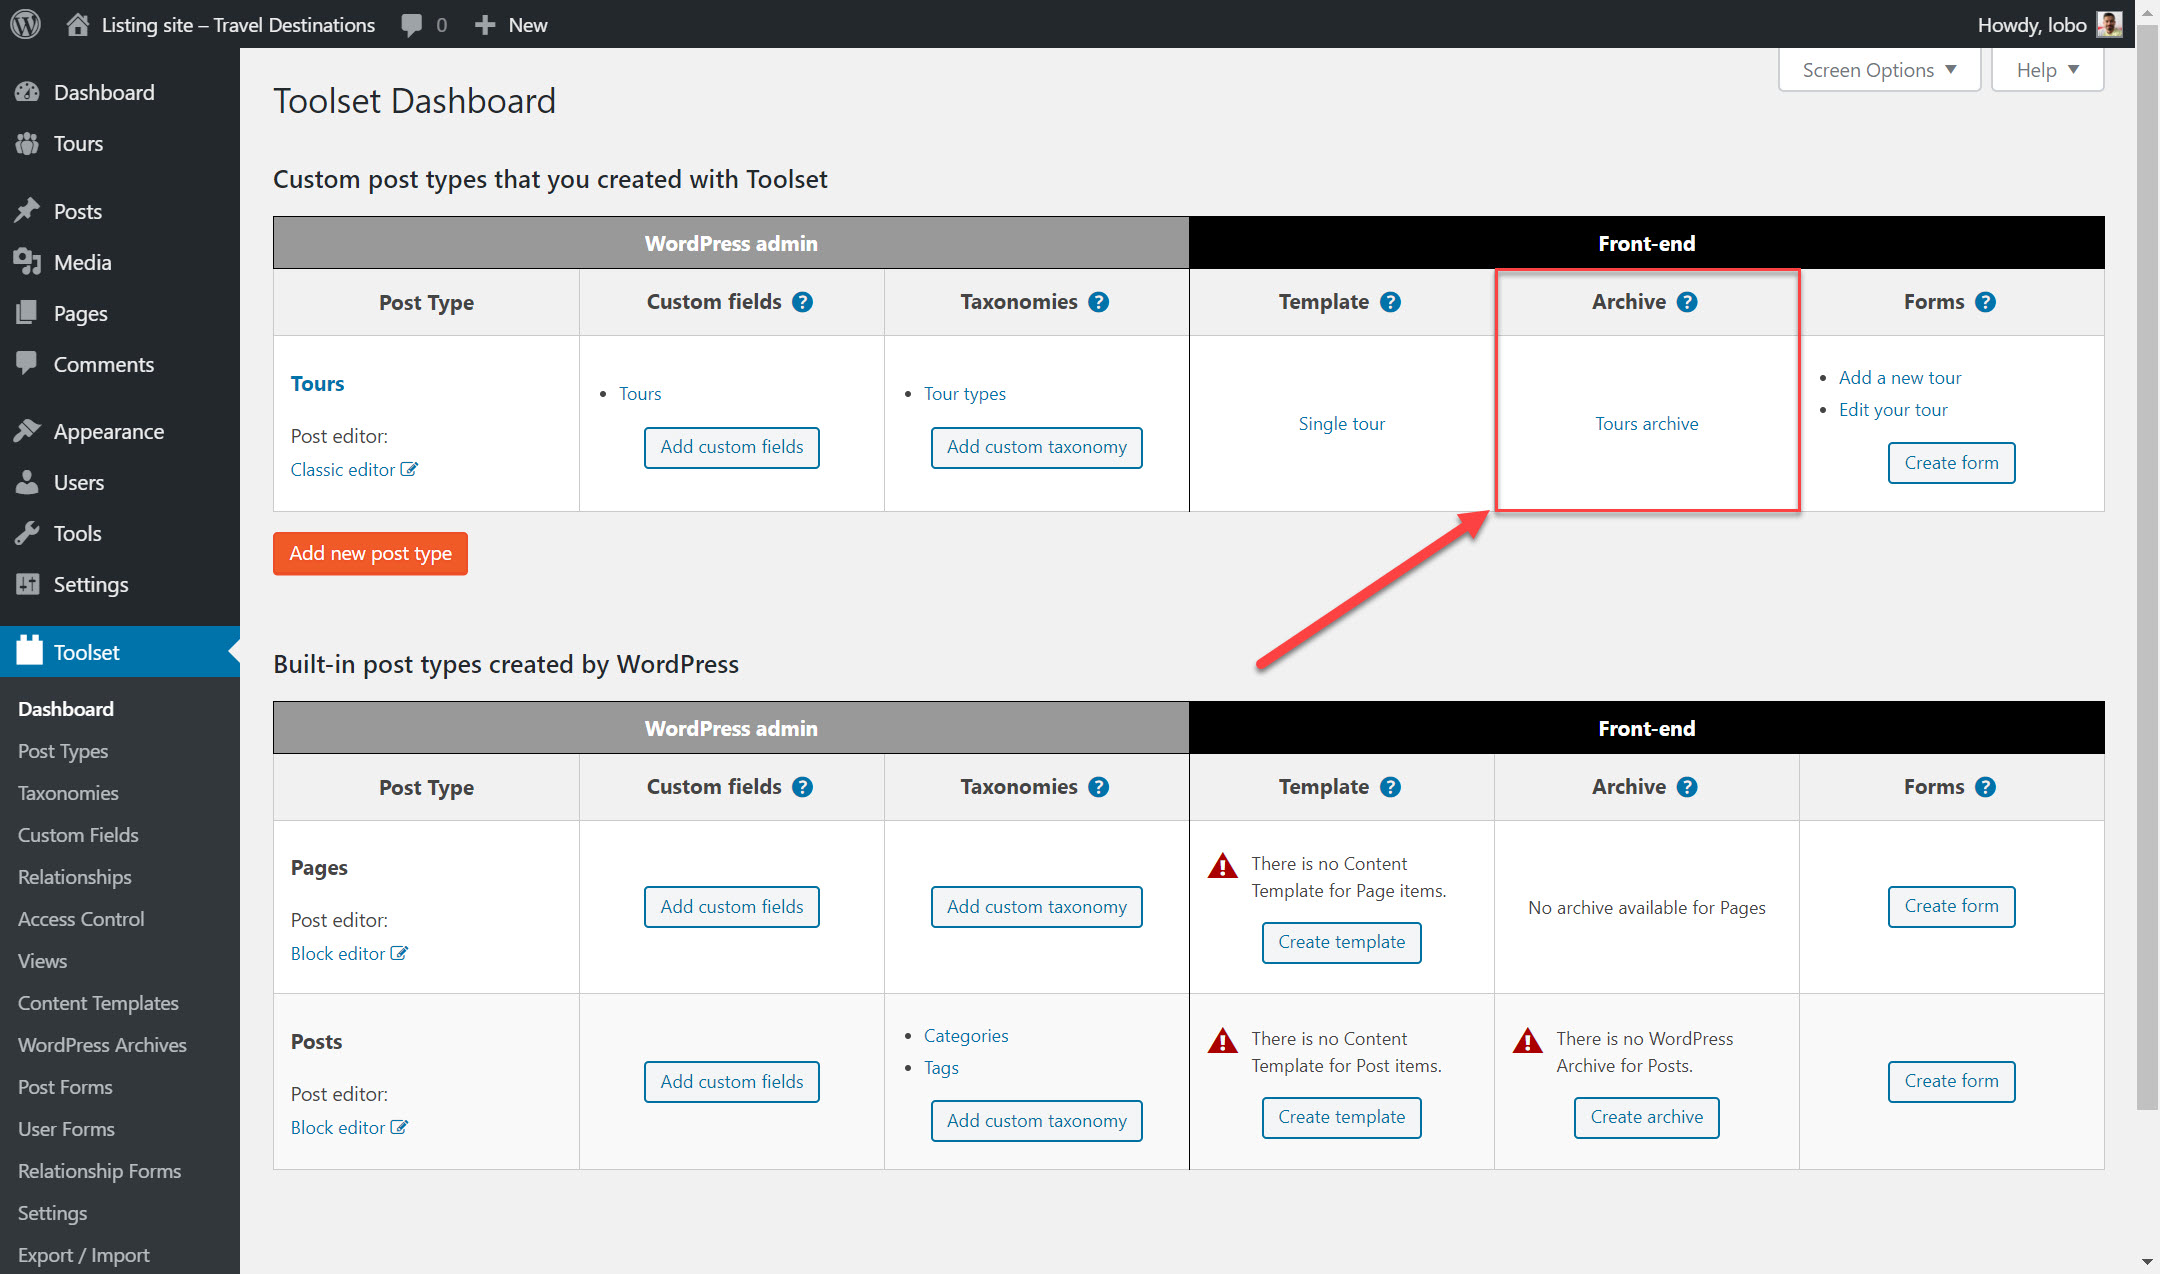Expand the Screen Options dropdown
The height and width of the screenshot is (1274, 2160).
tap(1879, 70)
